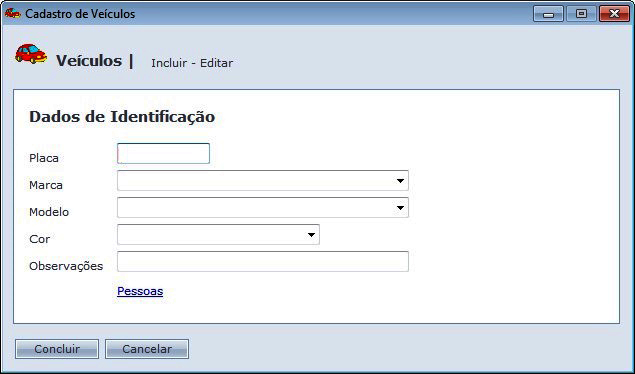The image size is (635, 374).
Task: Click into the Observações text field
Action: 263,261
